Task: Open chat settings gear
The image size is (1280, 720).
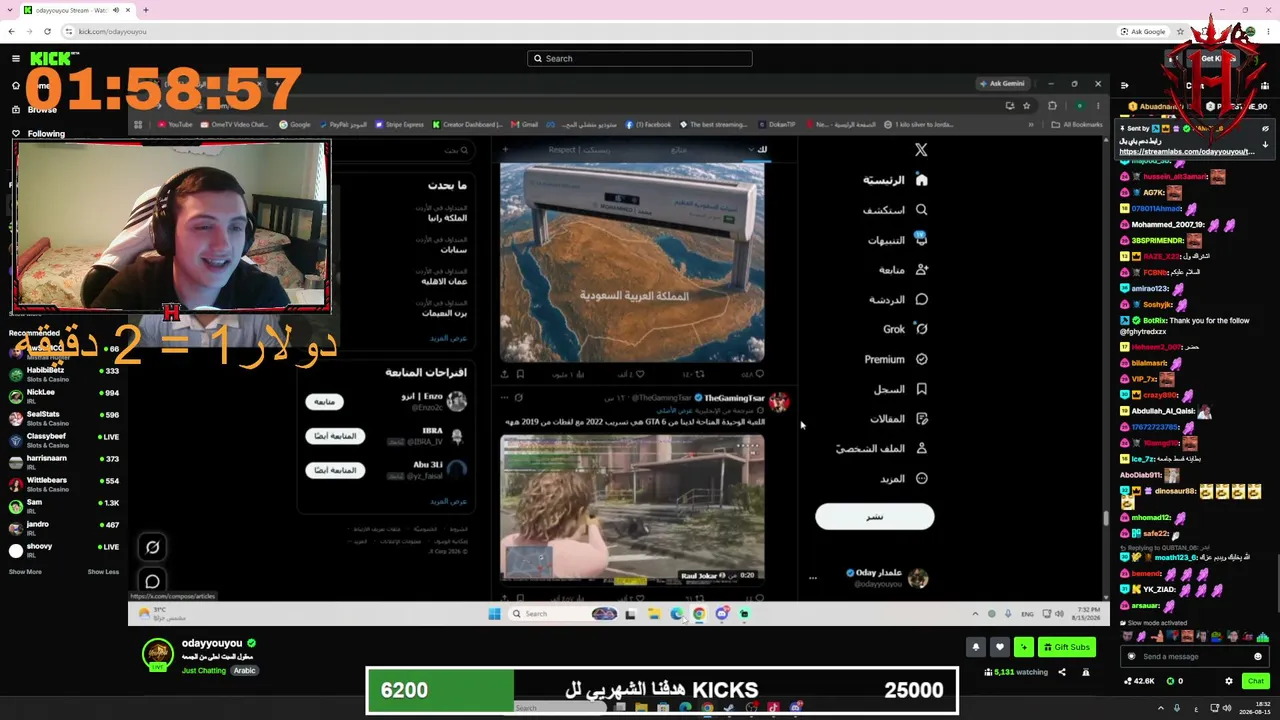Action: (x=1229, y=681)
